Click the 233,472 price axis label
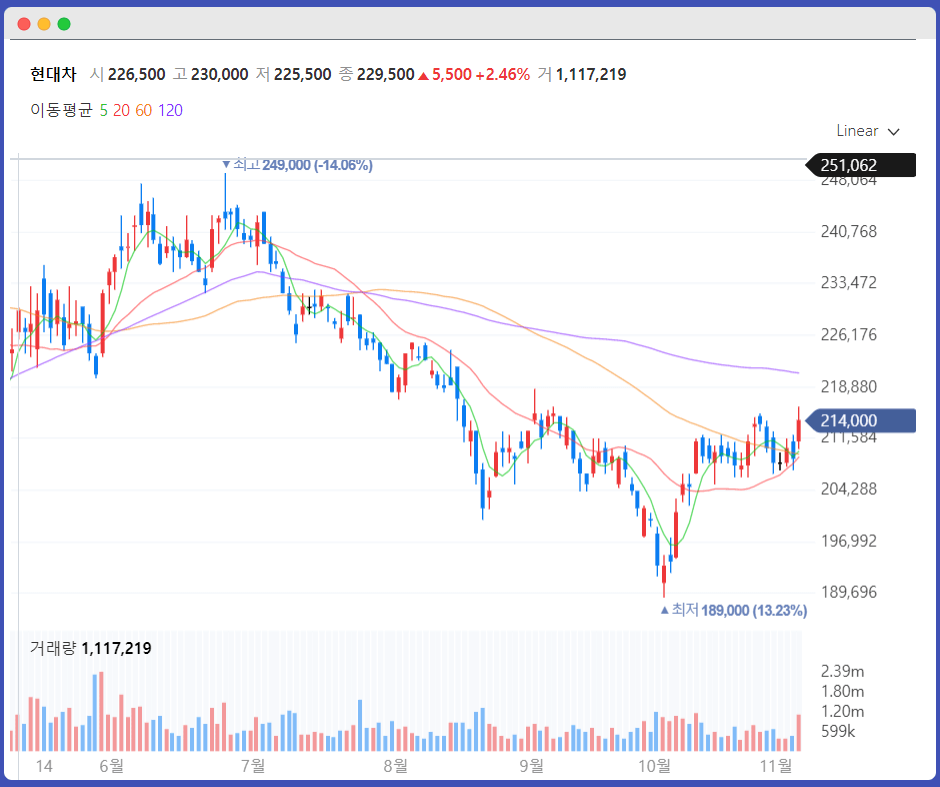This screenshot has width=940, height=787. click(x=848, y=282)
